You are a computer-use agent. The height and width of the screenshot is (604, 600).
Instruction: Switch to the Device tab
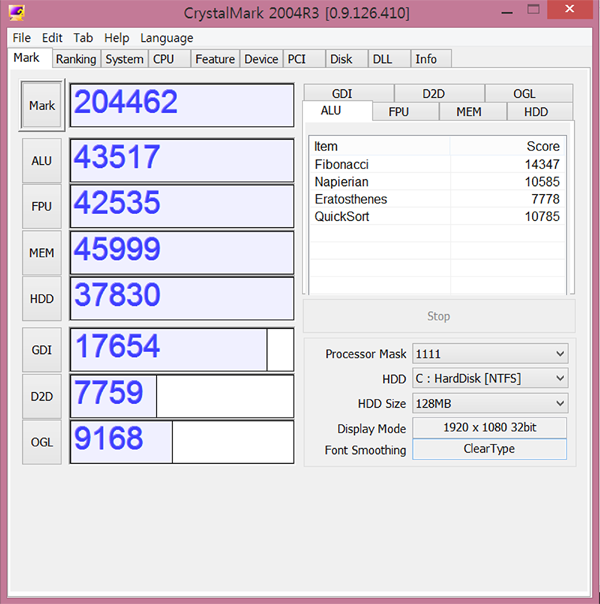tap(261, 59)
